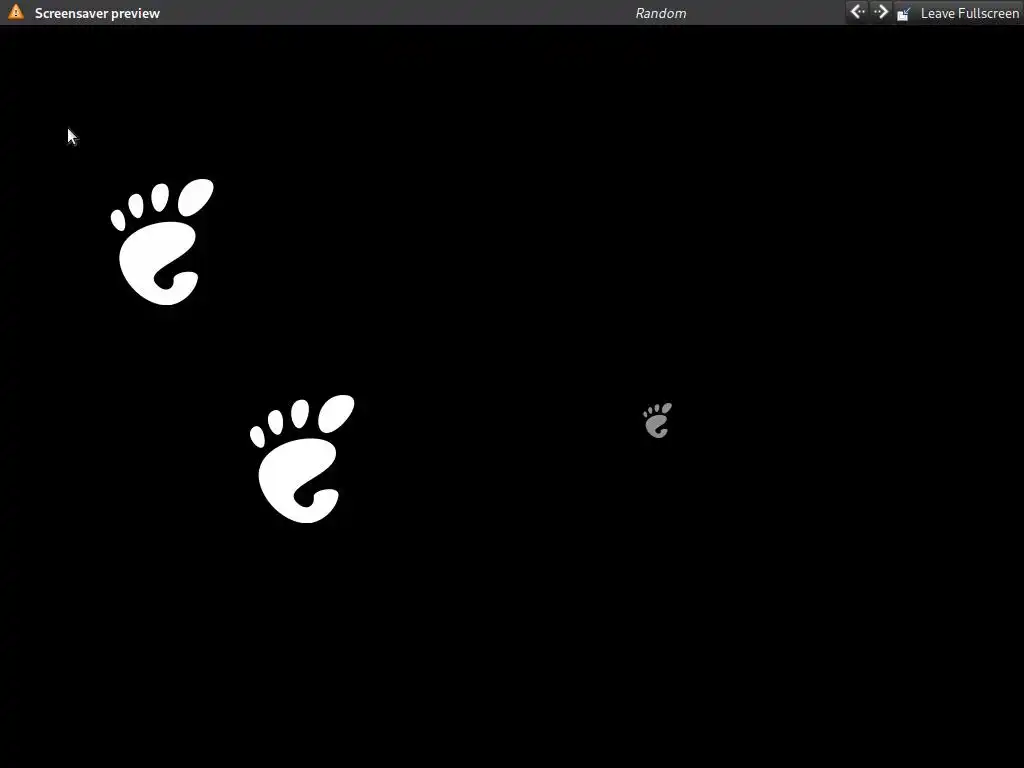Click the small grey GNOME foot logo
Viewport: 1024px width, 768px height.
(657, 420)
